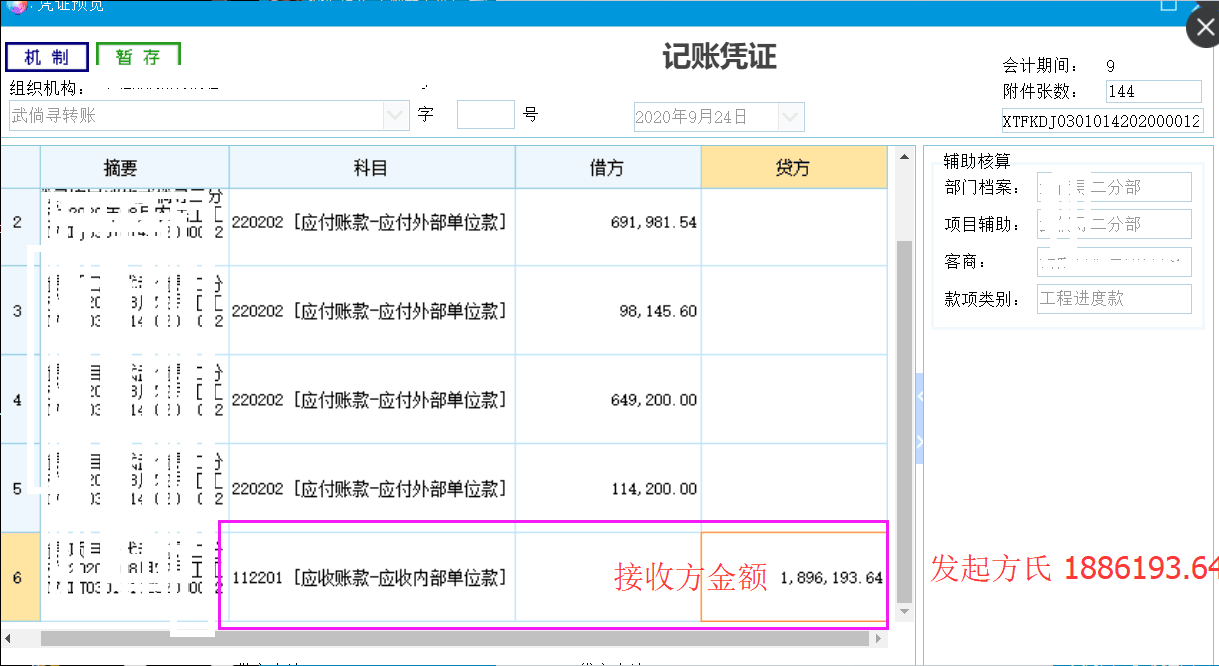Click the 附件张数 field showing 144
This screenshot has width=1219, height=666.
(1153, 92)
